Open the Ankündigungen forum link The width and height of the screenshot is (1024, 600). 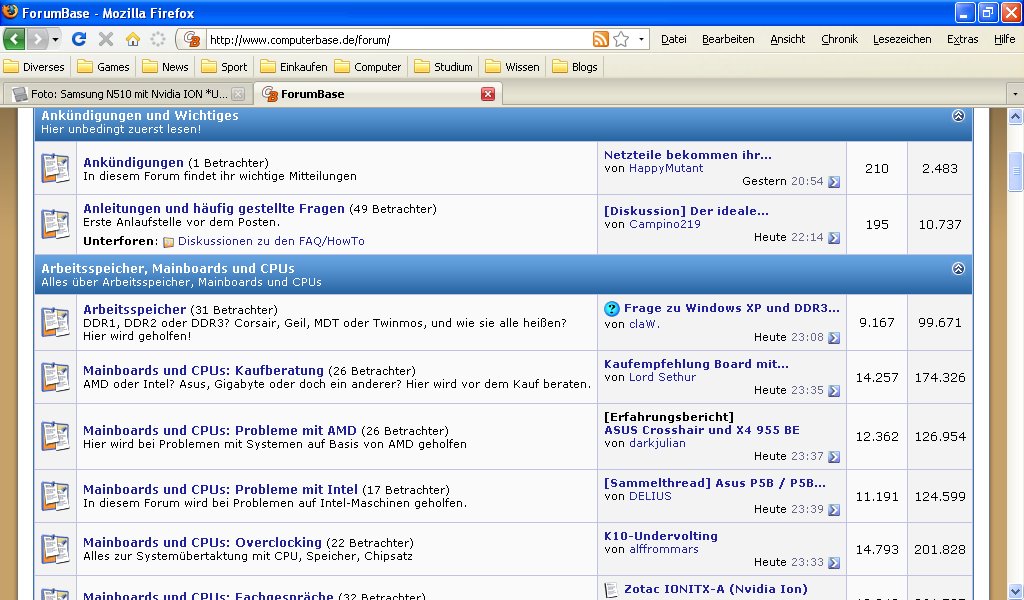coord(133,163)
